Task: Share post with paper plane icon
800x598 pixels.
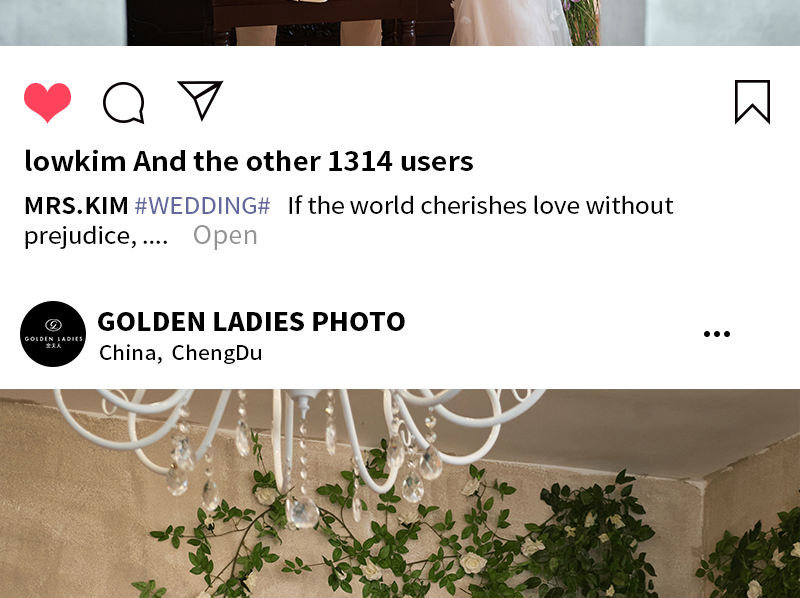Action: click(x=201, y=101)
